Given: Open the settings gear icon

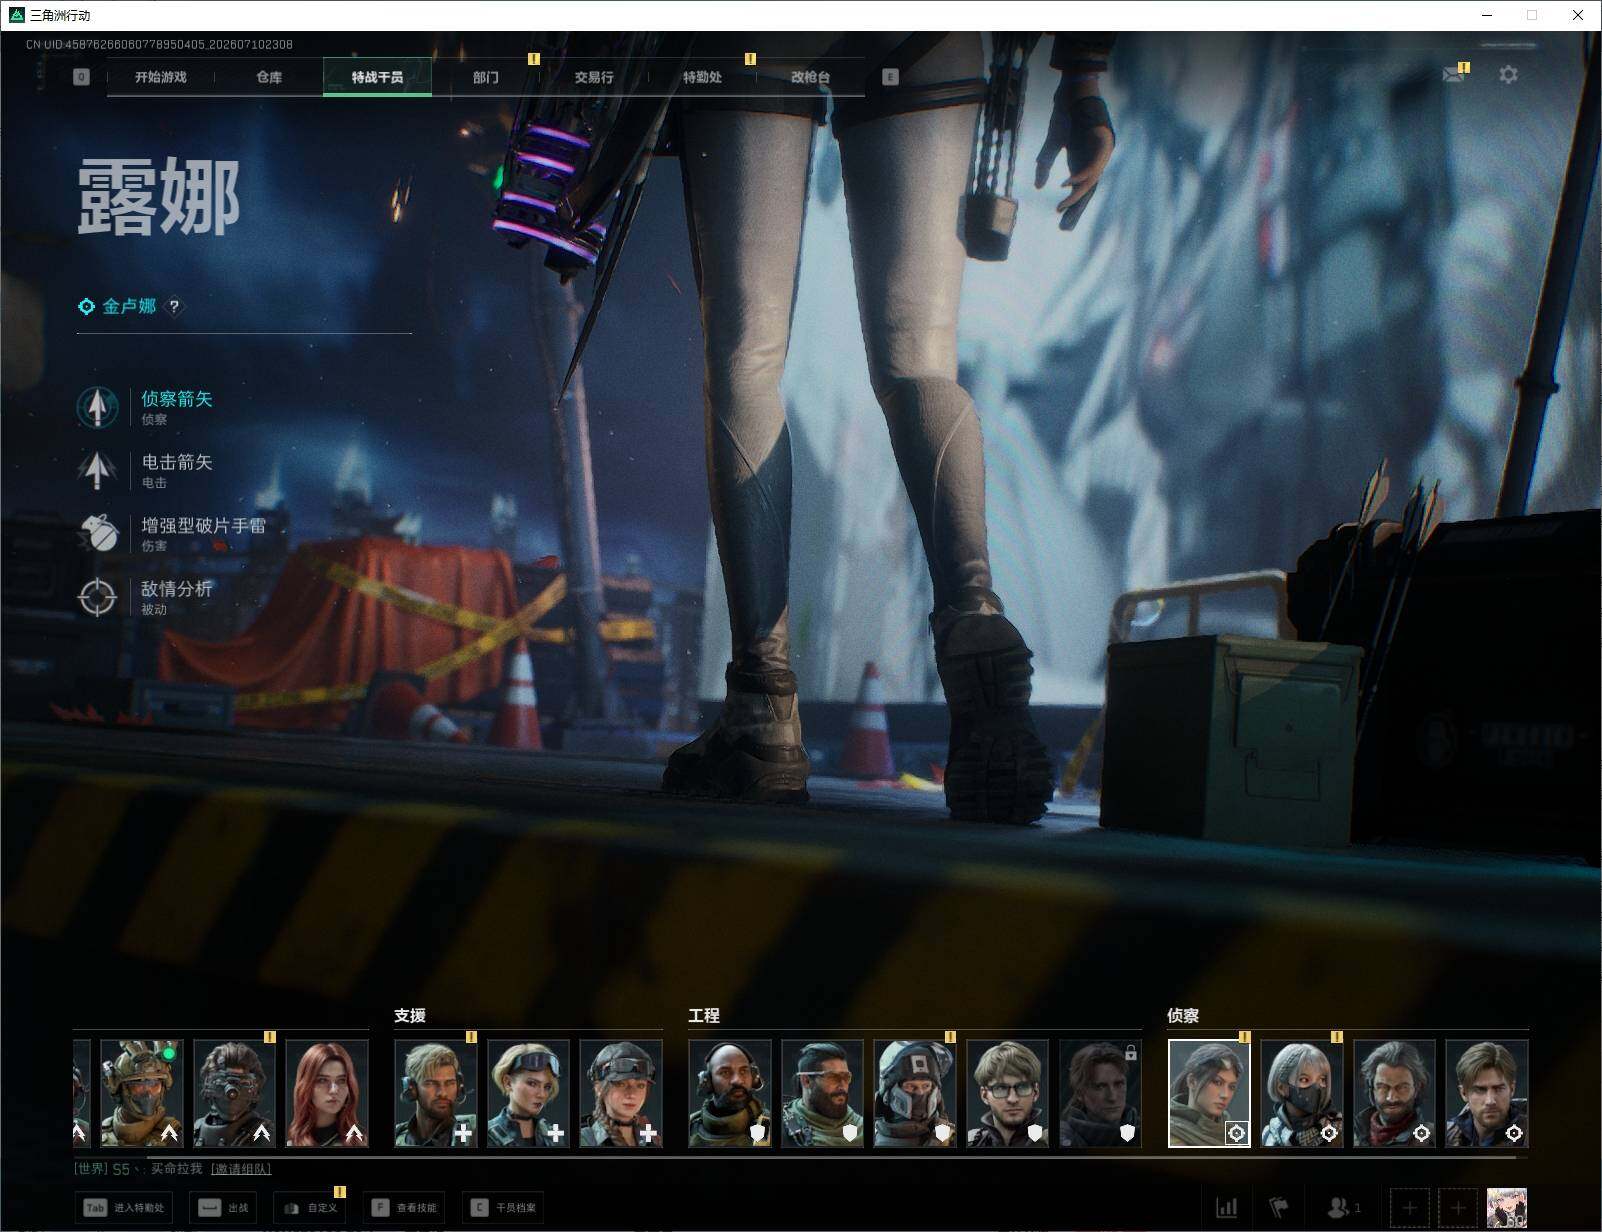Looking at the screenshot, I should (1508, 75).
